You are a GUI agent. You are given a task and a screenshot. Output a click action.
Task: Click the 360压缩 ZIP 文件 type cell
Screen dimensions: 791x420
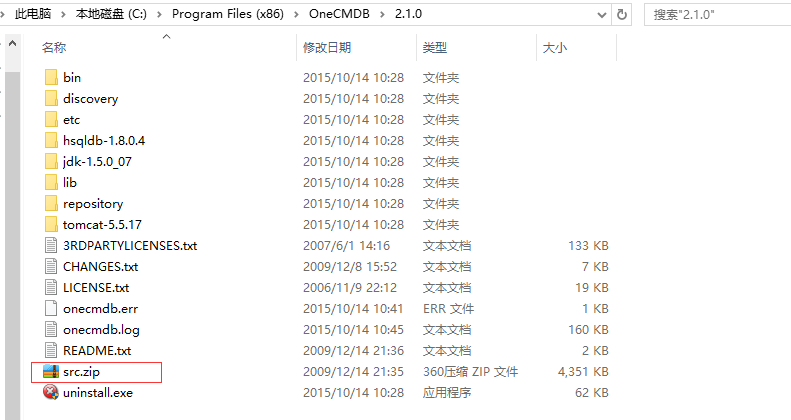[470, 372]
